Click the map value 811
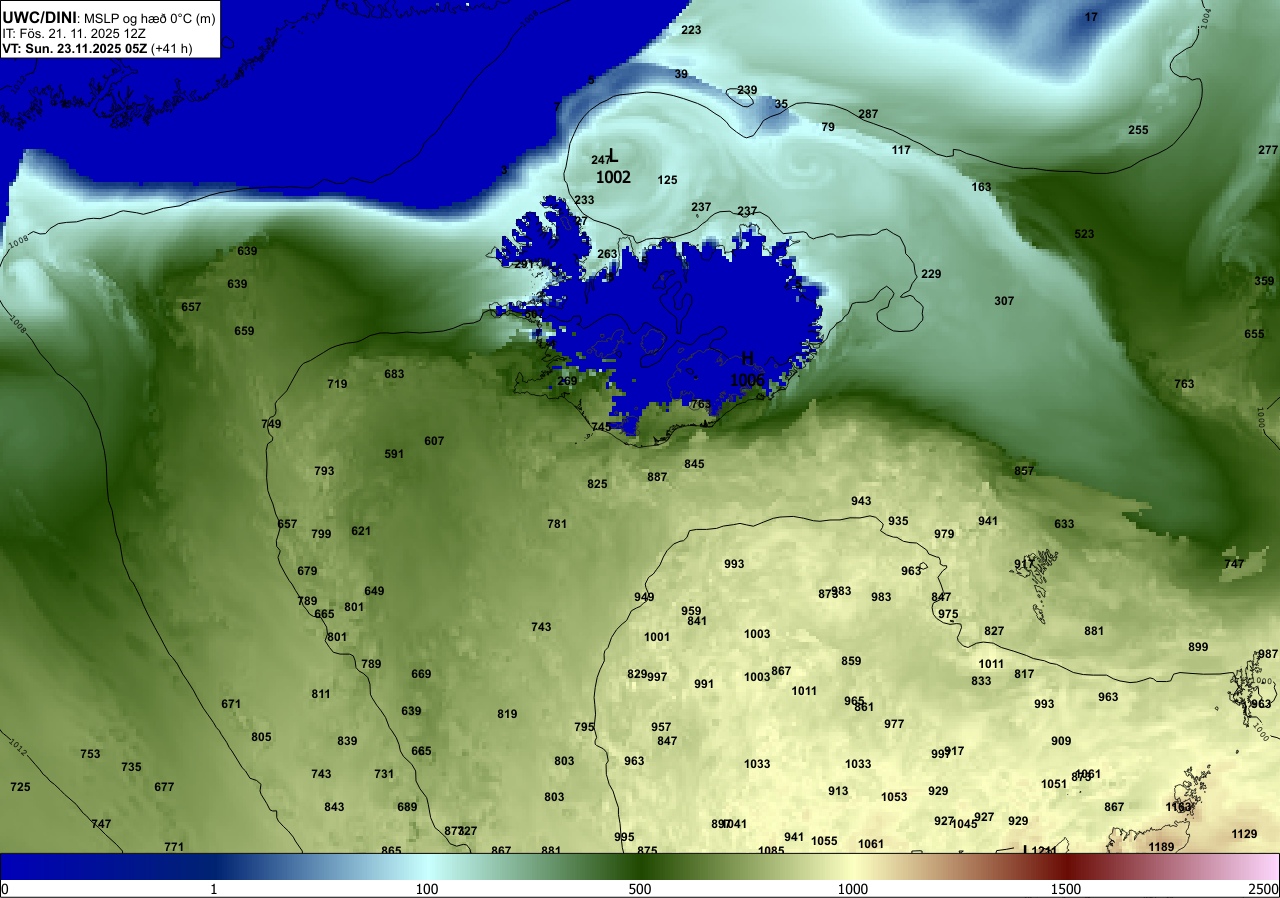Viewport: 1280px width, 898px height. point(321,694)
